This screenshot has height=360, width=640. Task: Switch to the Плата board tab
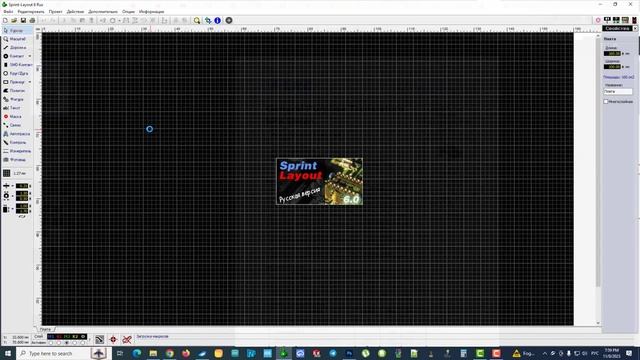click(x=45, y=329)
